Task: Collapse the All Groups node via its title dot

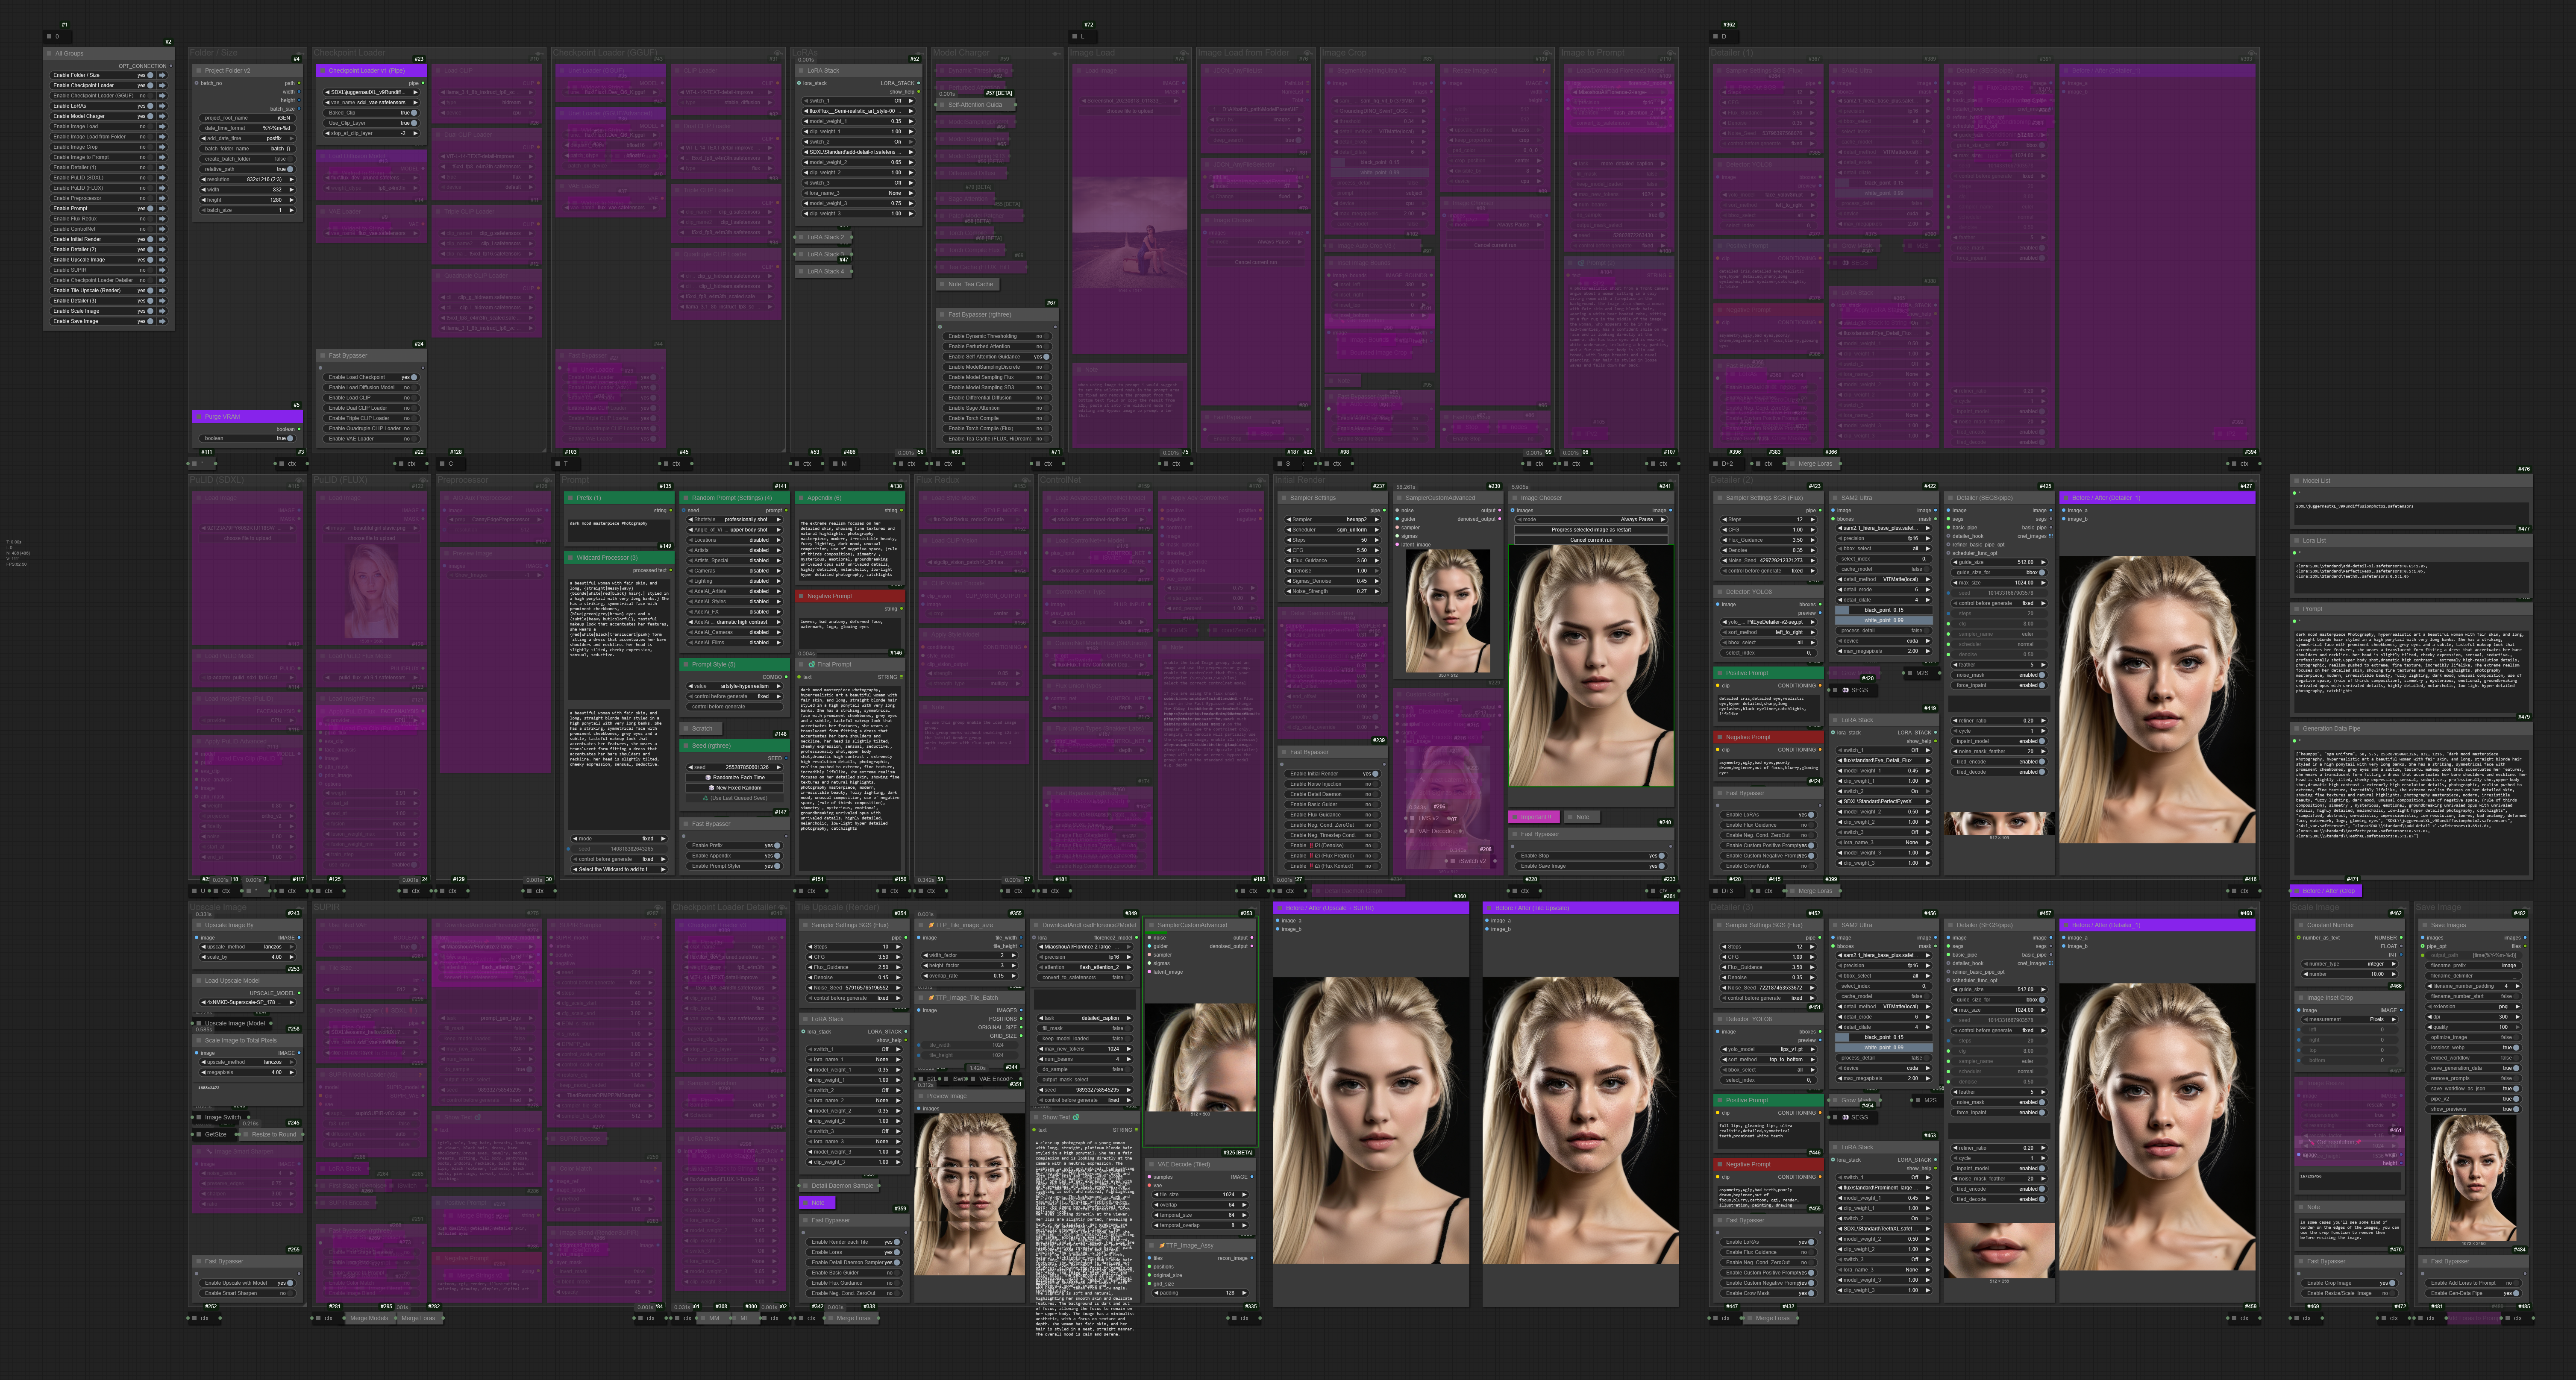Action: (x=49, y=54)
